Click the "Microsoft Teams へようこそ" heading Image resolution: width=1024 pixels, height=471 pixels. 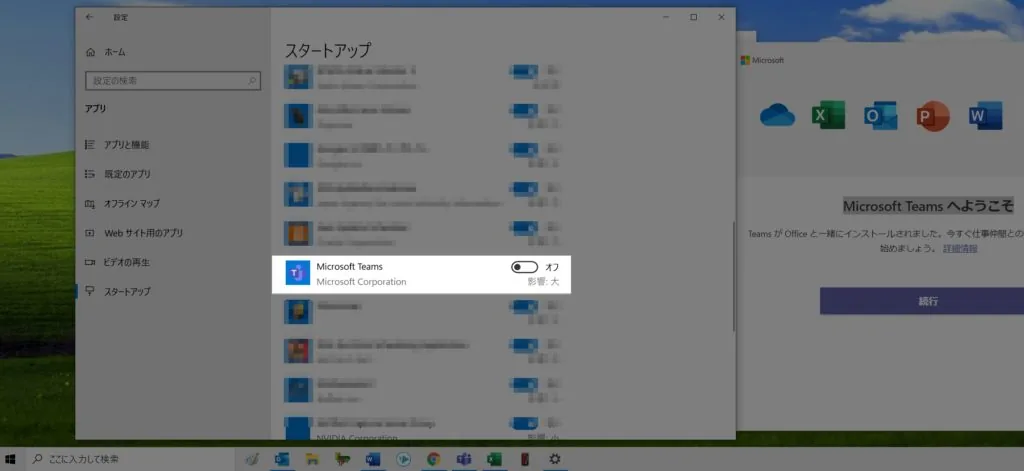pyautogui.click(x=928, y=206)
